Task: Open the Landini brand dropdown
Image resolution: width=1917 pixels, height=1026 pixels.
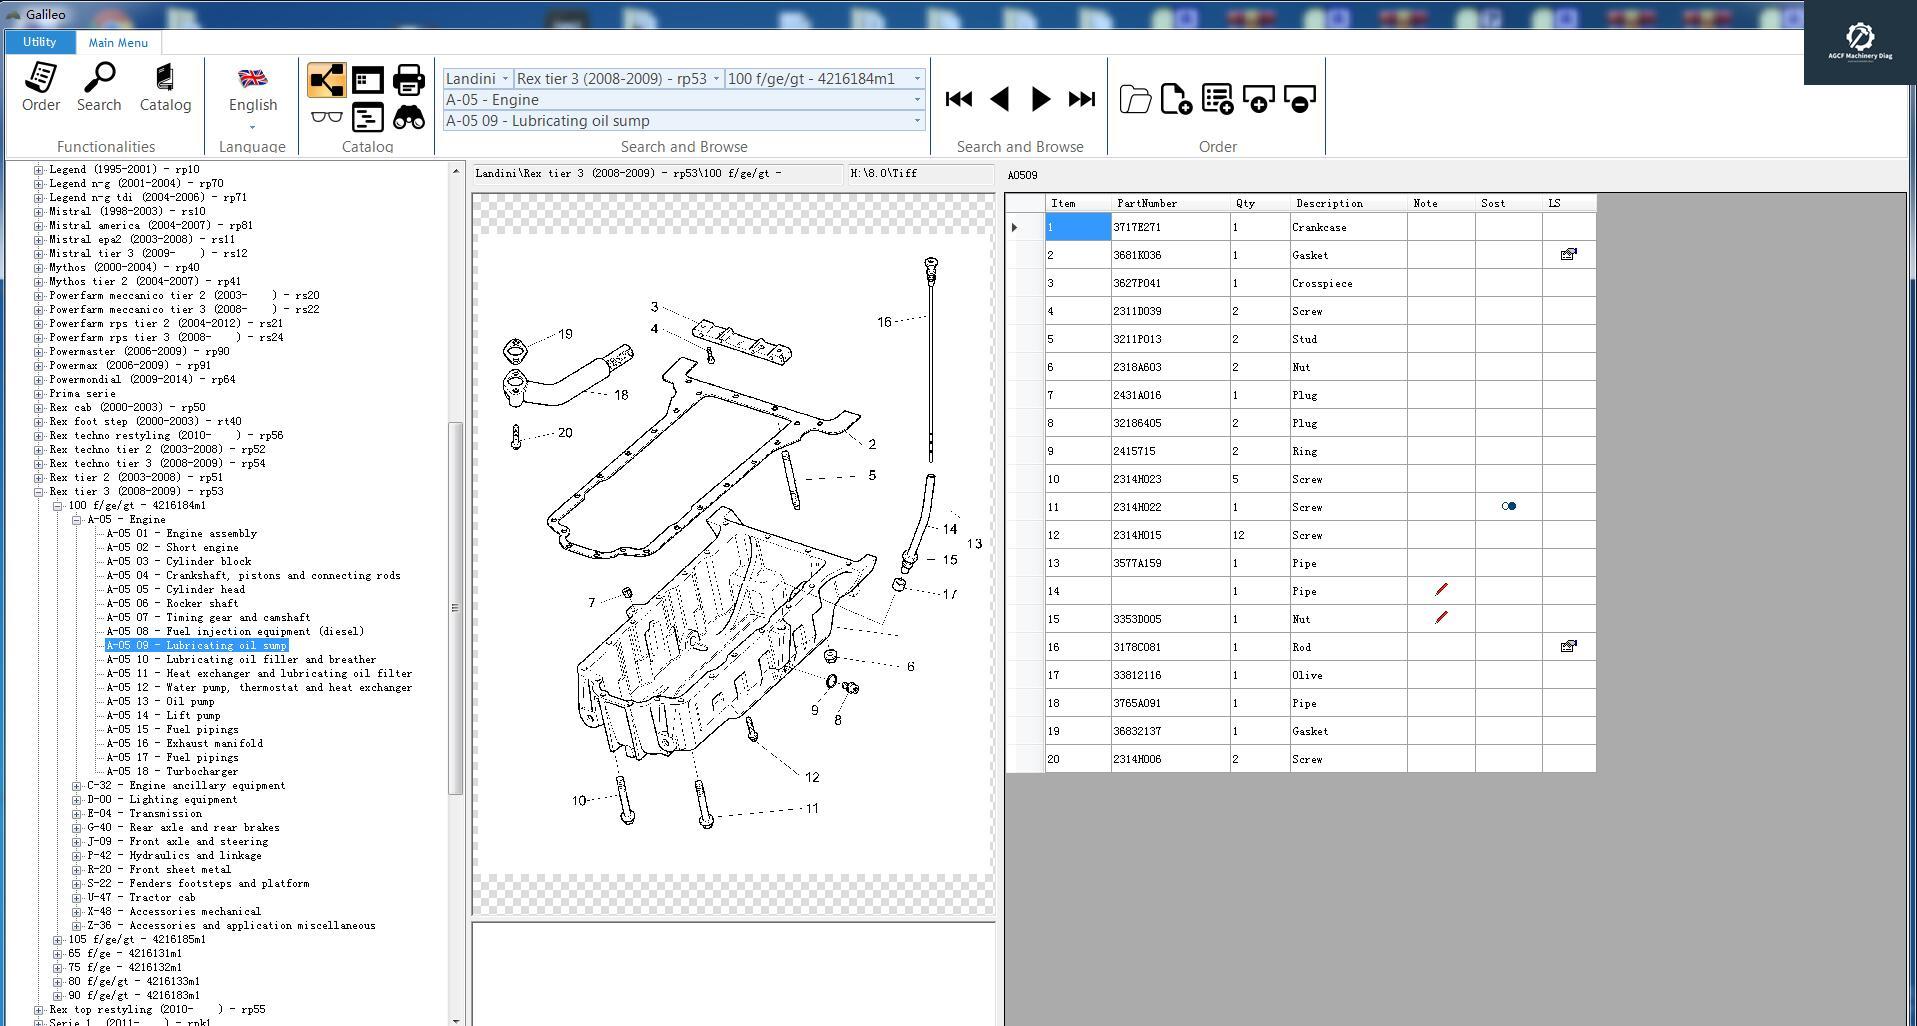Action: (x=506, y=78)
